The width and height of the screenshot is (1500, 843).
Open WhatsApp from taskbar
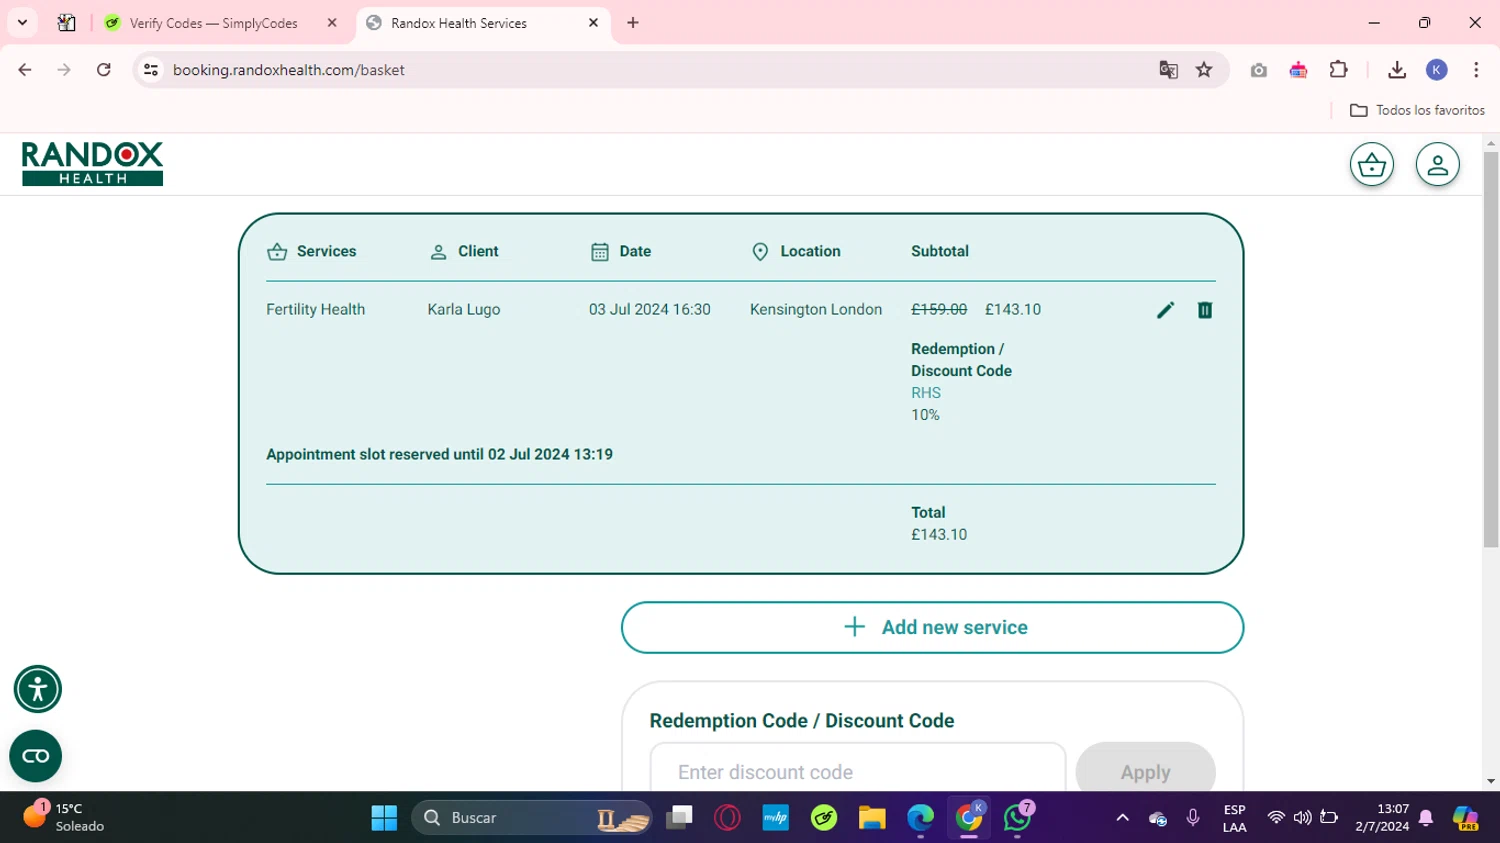point(1017,818)
